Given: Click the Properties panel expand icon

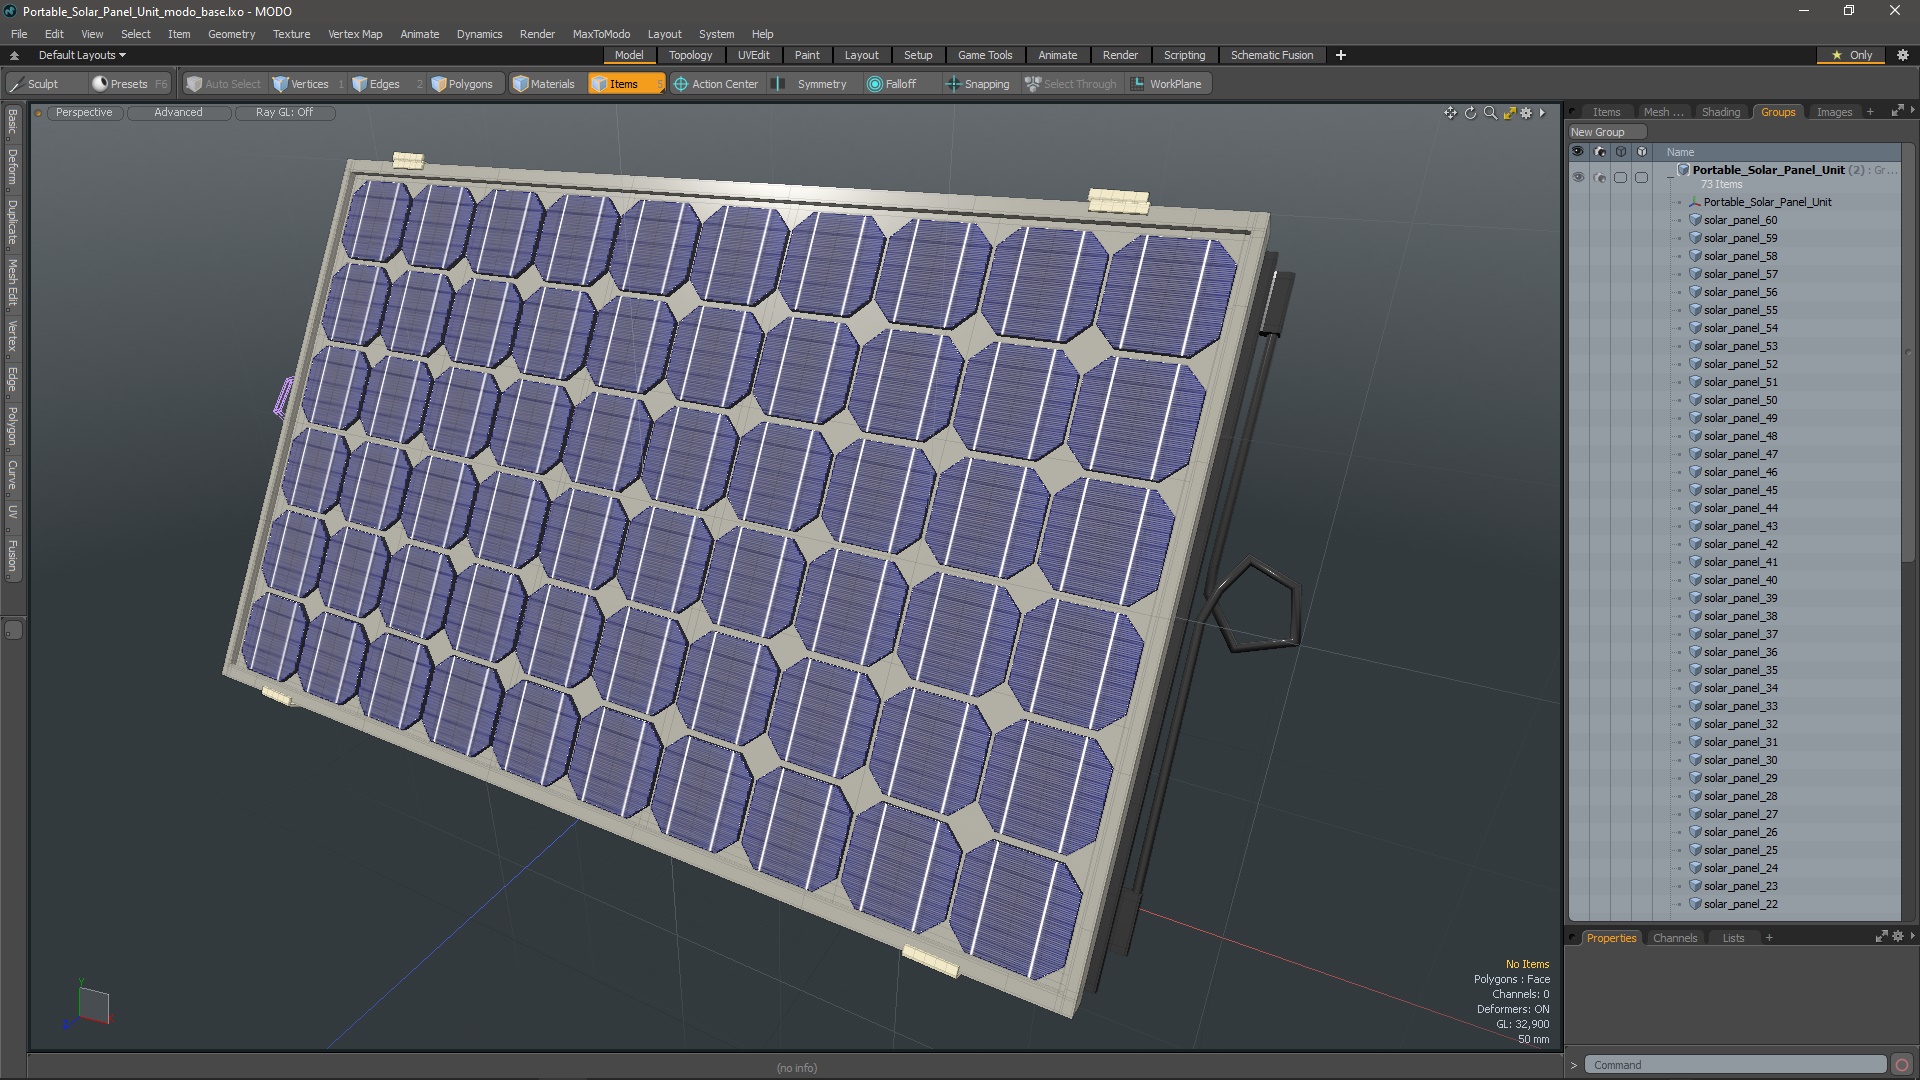Looking at the screenshot, I should pyautogui.click(x=1881, y=937).
